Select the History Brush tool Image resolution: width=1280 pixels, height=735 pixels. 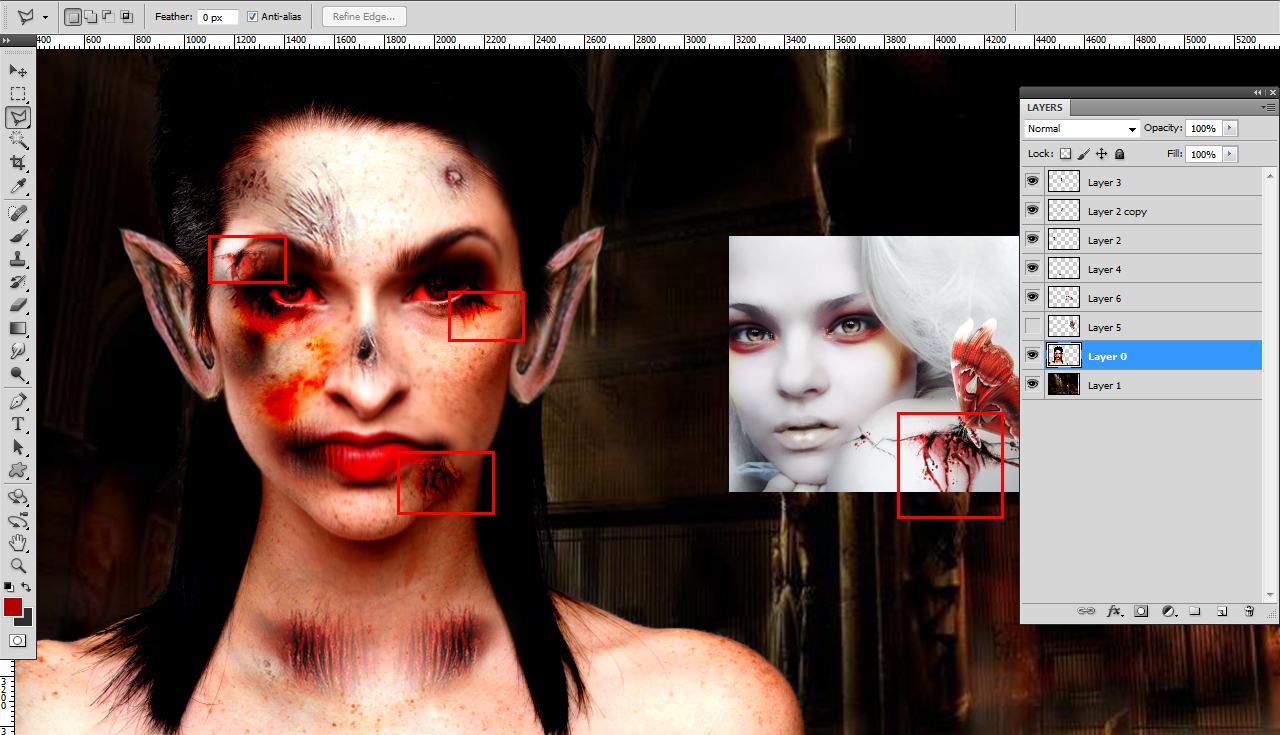point(18,282)
